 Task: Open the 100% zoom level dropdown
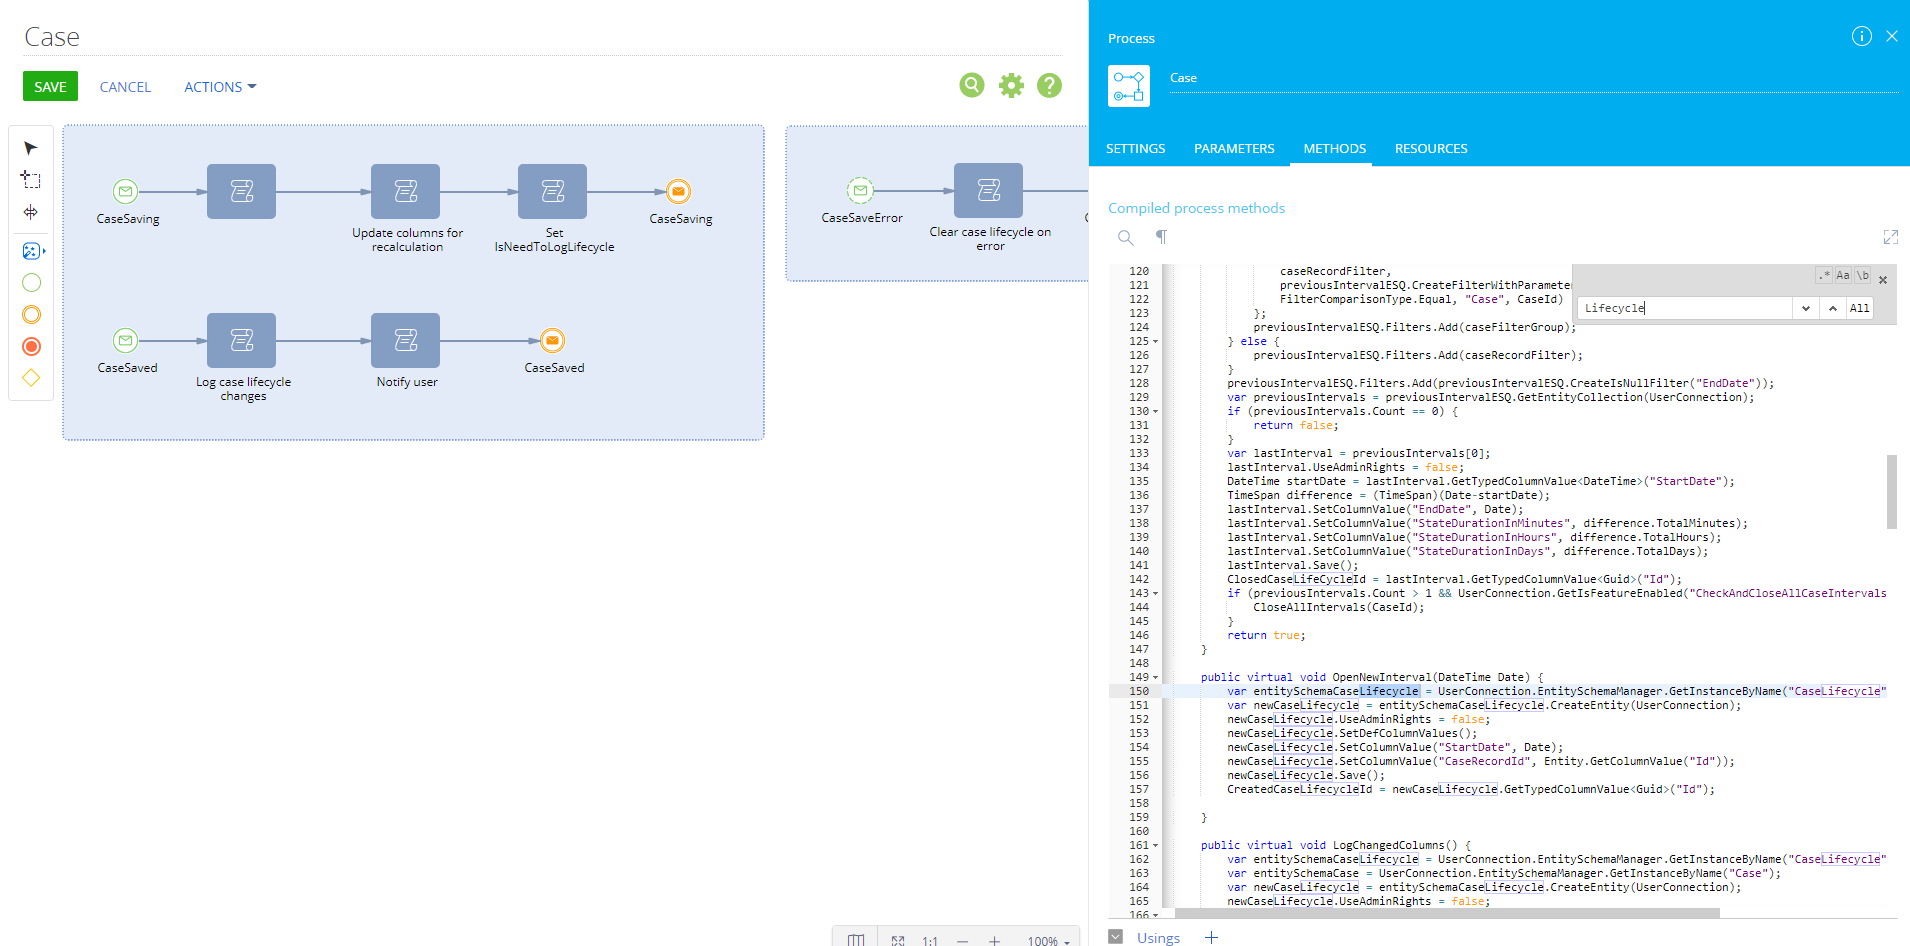1048,940
